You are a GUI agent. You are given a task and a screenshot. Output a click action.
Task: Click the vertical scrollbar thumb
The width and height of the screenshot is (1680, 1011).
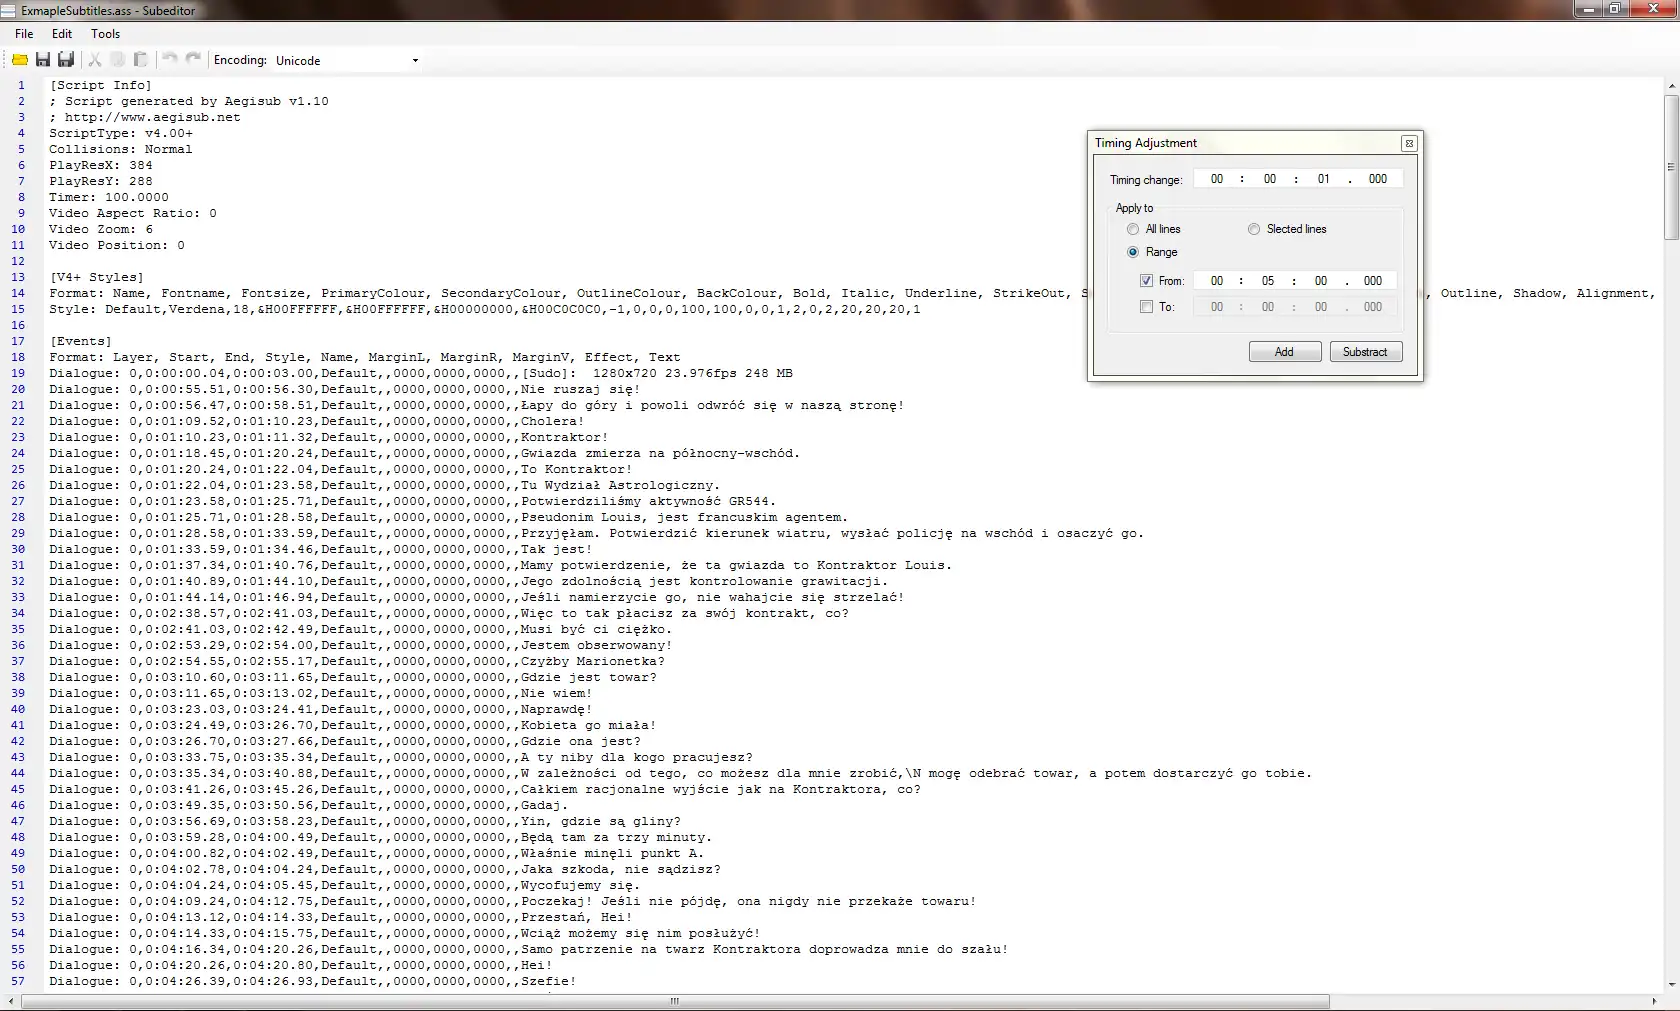[1671, 167]
